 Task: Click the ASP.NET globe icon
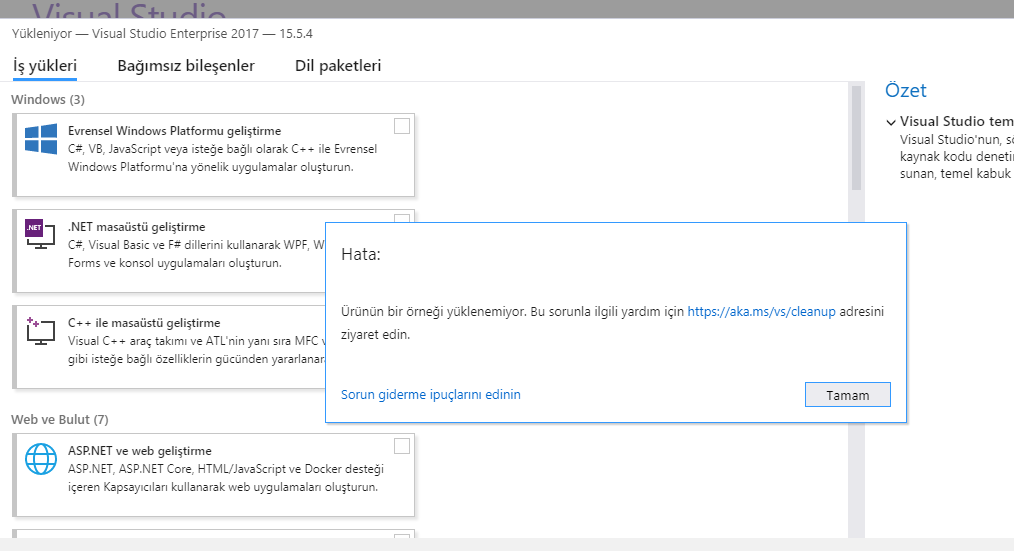point(41,459)
